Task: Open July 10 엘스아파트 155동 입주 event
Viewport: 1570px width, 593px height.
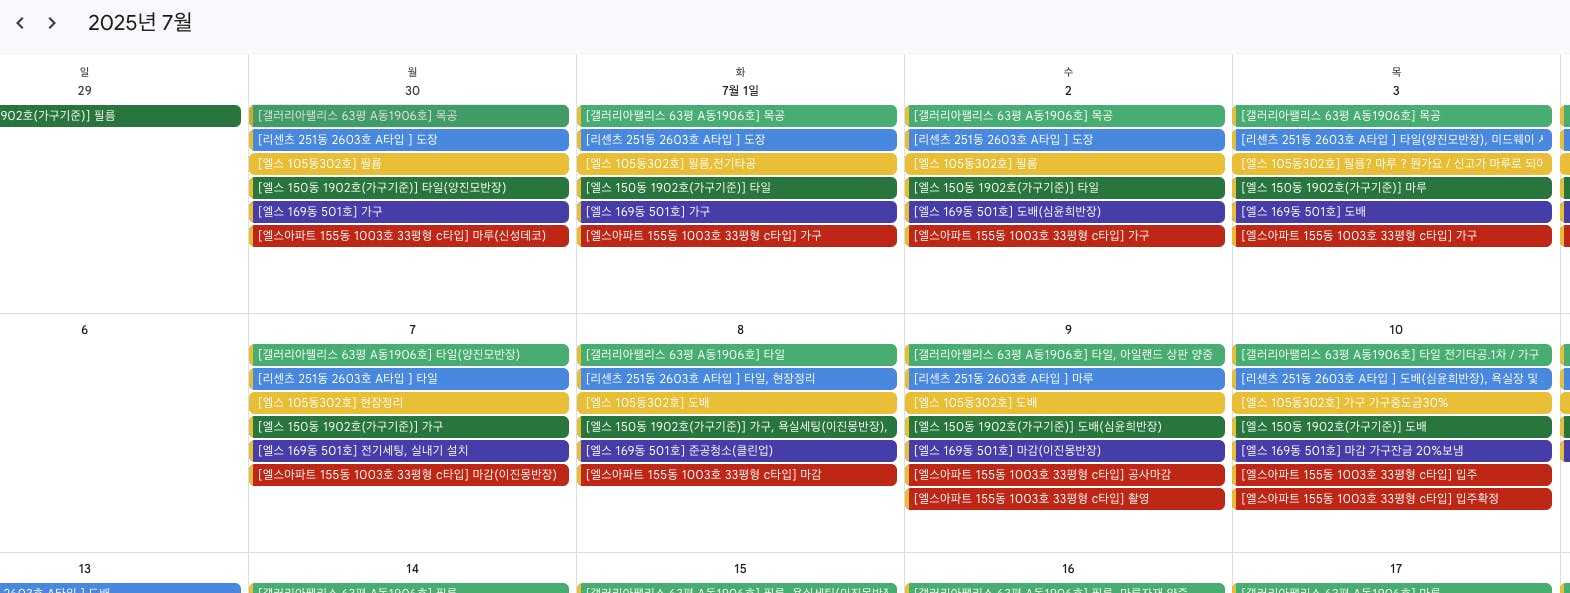Action: point(1393,475)
